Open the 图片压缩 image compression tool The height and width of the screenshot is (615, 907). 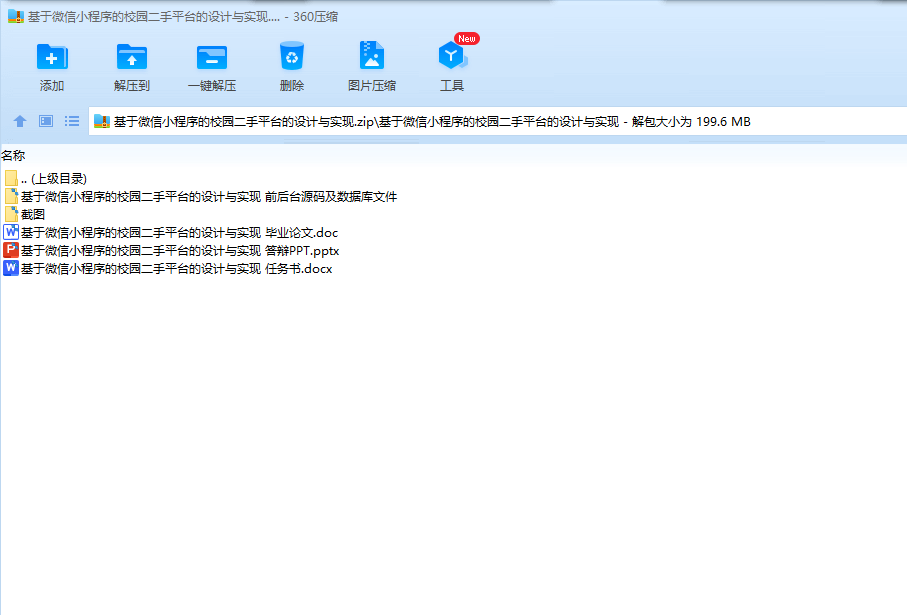coord(371,56)
